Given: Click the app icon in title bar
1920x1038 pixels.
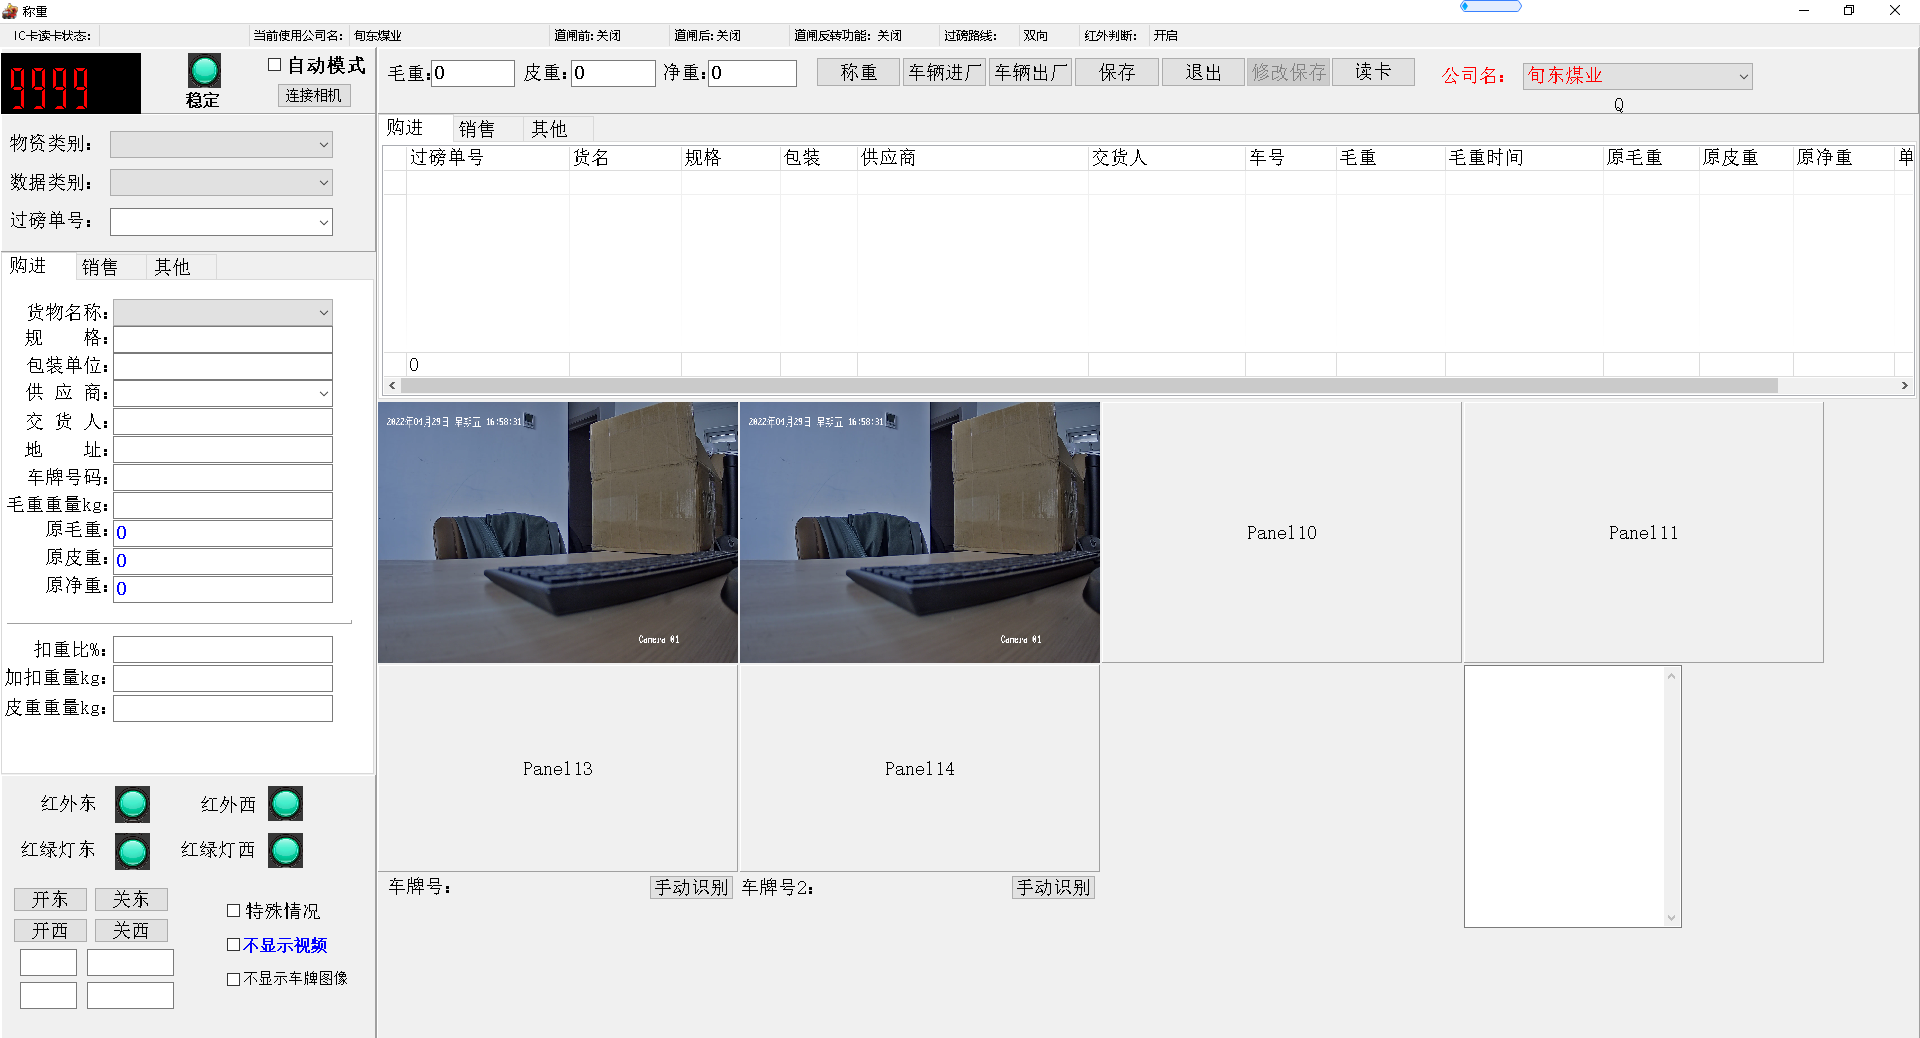Looking at the screenshot, I should [10, 11].
